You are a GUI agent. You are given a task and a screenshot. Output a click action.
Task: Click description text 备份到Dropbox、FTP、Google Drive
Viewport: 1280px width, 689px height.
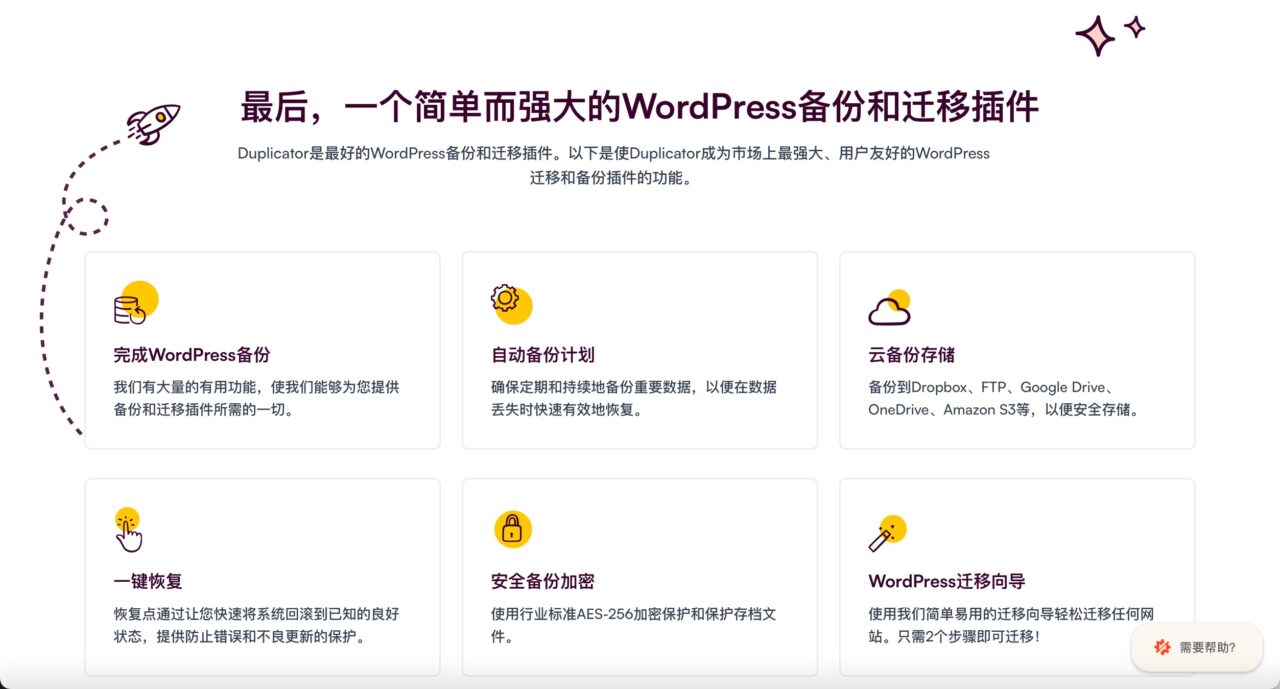(x=1004, y=398)
